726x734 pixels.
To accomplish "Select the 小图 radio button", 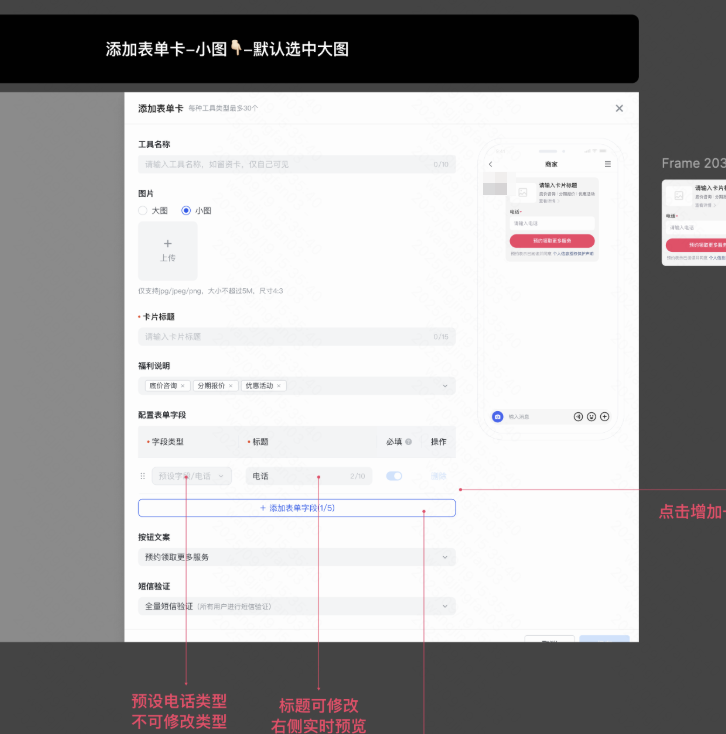I will [186, 211].
